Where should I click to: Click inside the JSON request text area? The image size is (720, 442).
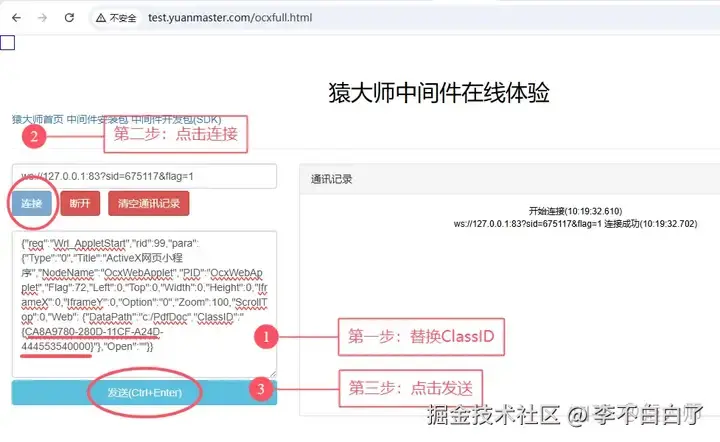tap(144, 304)
